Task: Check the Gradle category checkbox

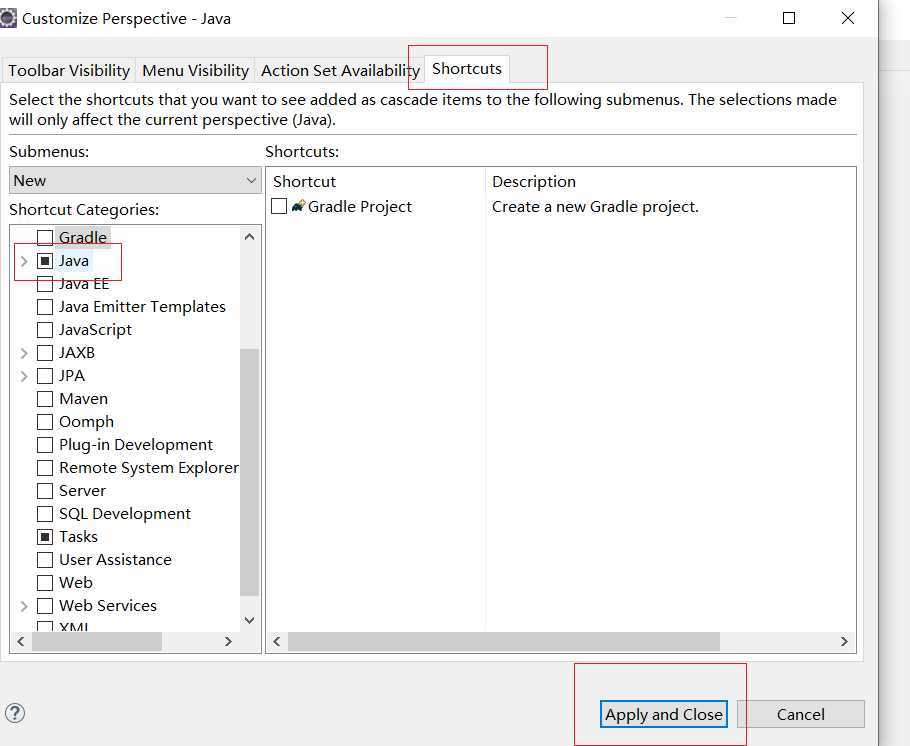Action: click(x=45, y=237)
